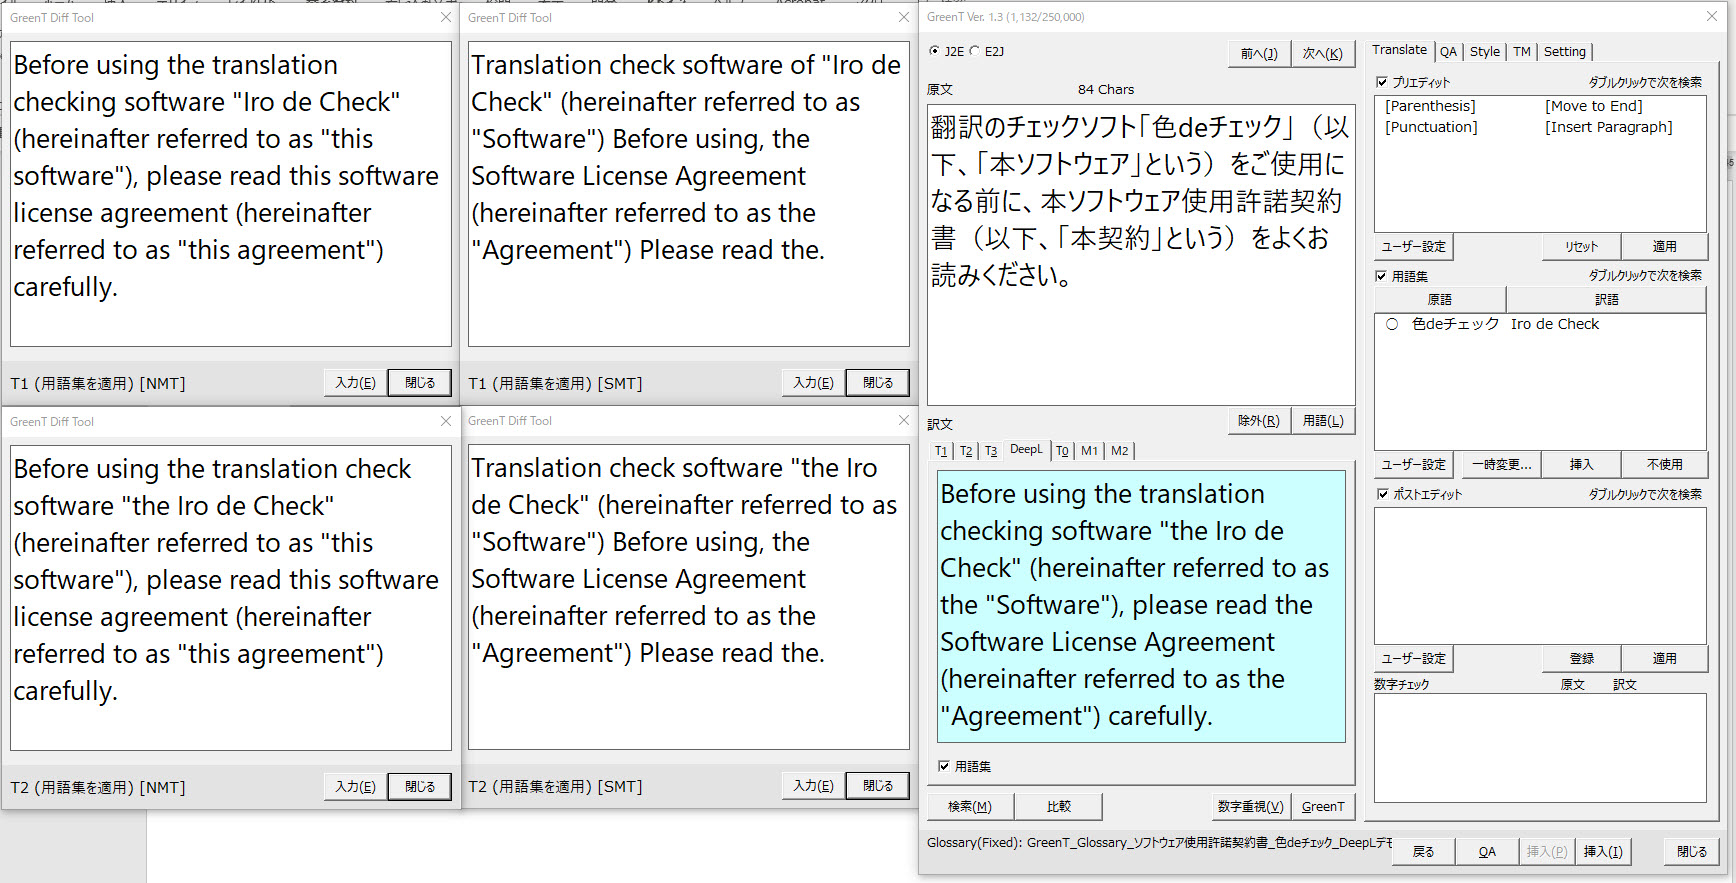
Task: Click the 比較 compare button
Action: click(1059, 806)
